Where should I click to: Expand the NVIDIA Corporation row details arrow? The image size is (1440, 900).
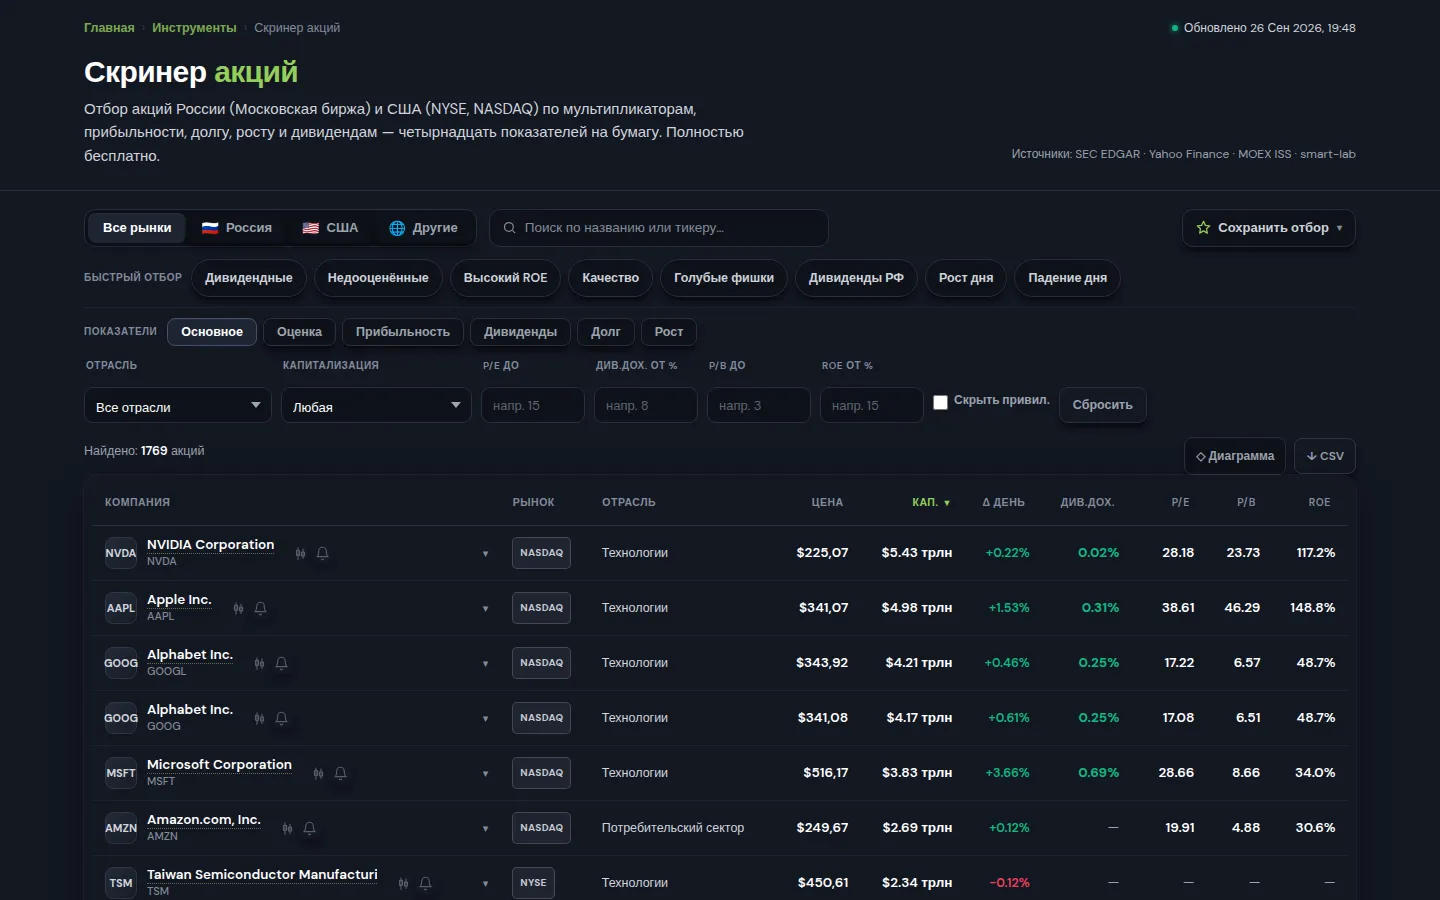486,554
